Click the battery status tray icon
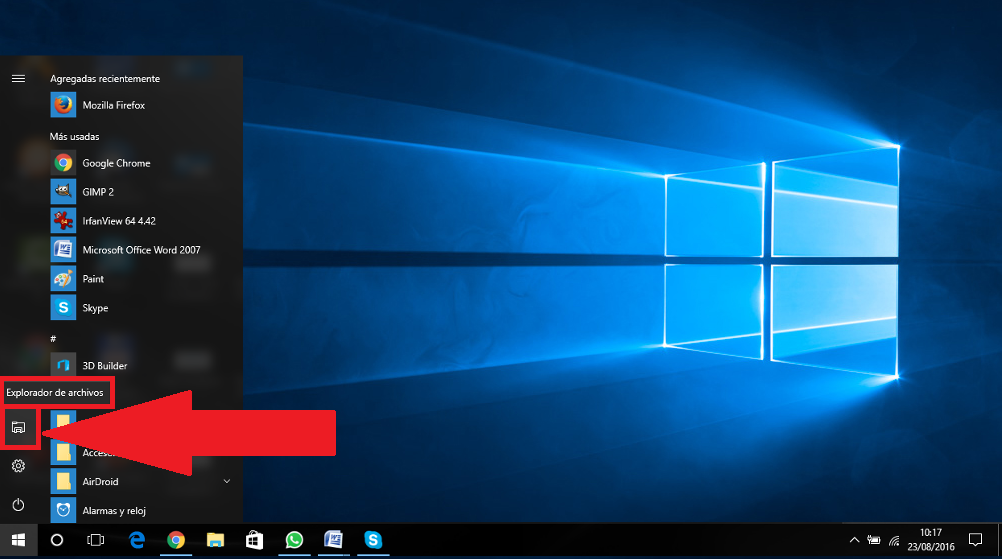The height and width of the screenshot is (559, 1002). pyautogui.click(x=874, y=540)
